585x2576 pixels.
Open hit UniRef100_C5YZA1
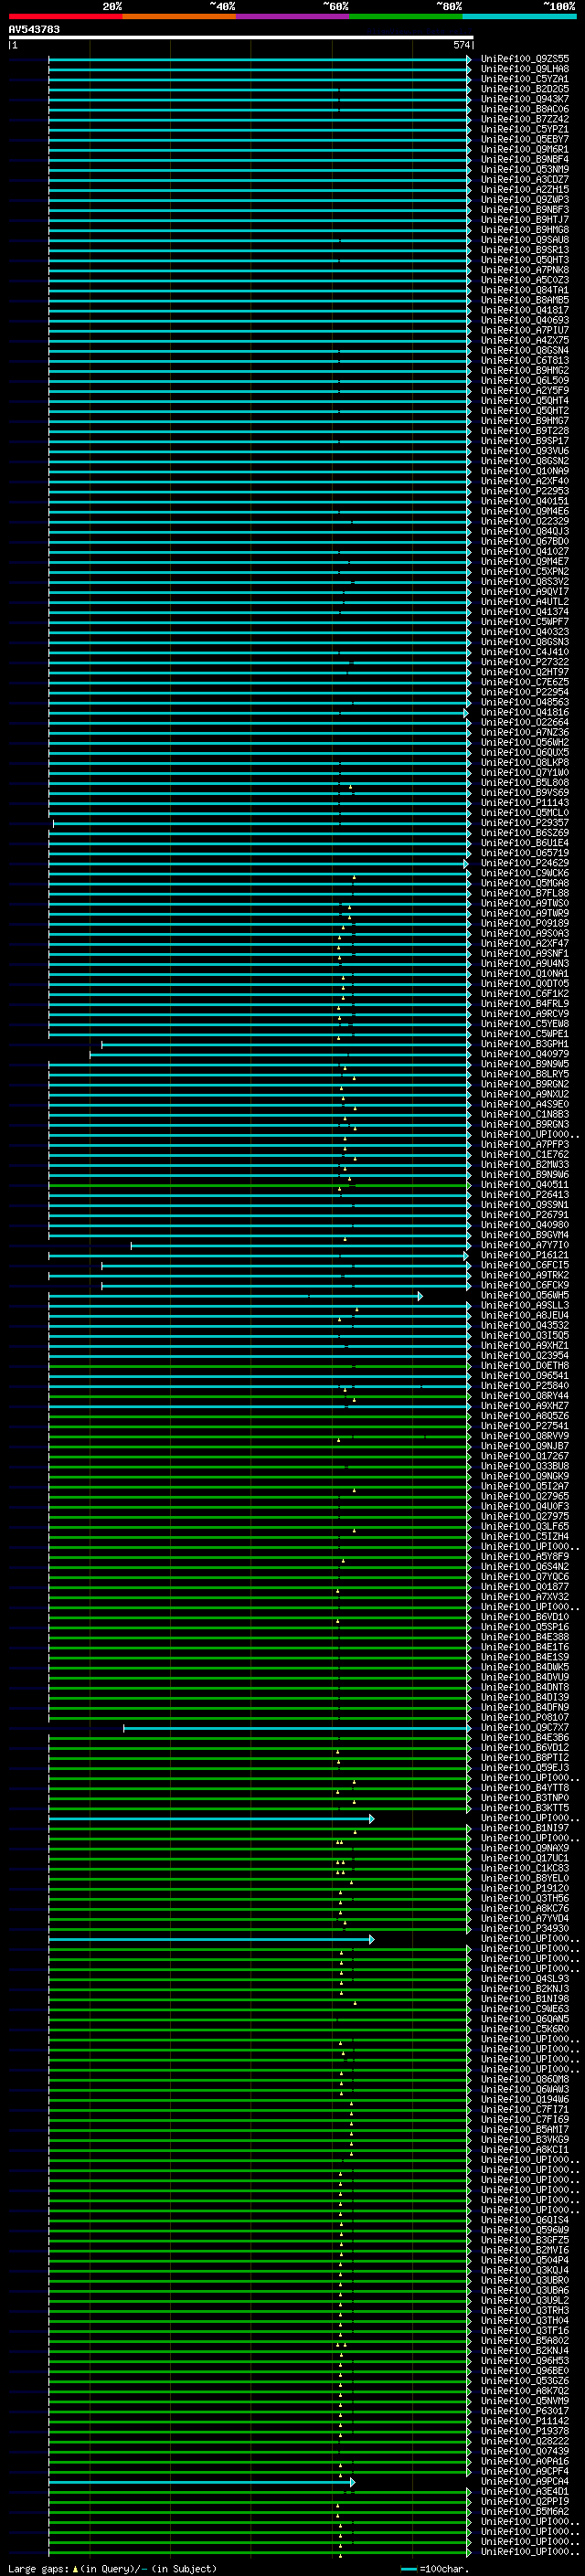click(x=525, y=79)
